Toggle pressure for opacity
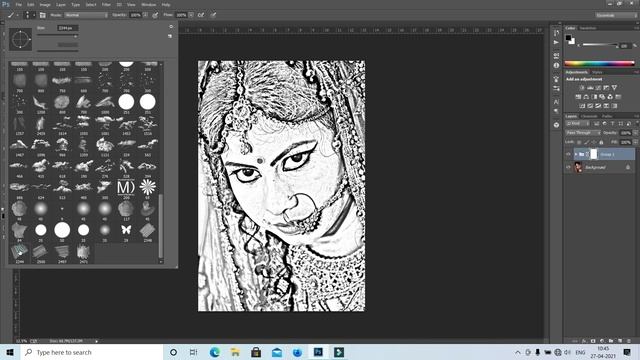This screenshot has width=640, height=360. [155, 15]
